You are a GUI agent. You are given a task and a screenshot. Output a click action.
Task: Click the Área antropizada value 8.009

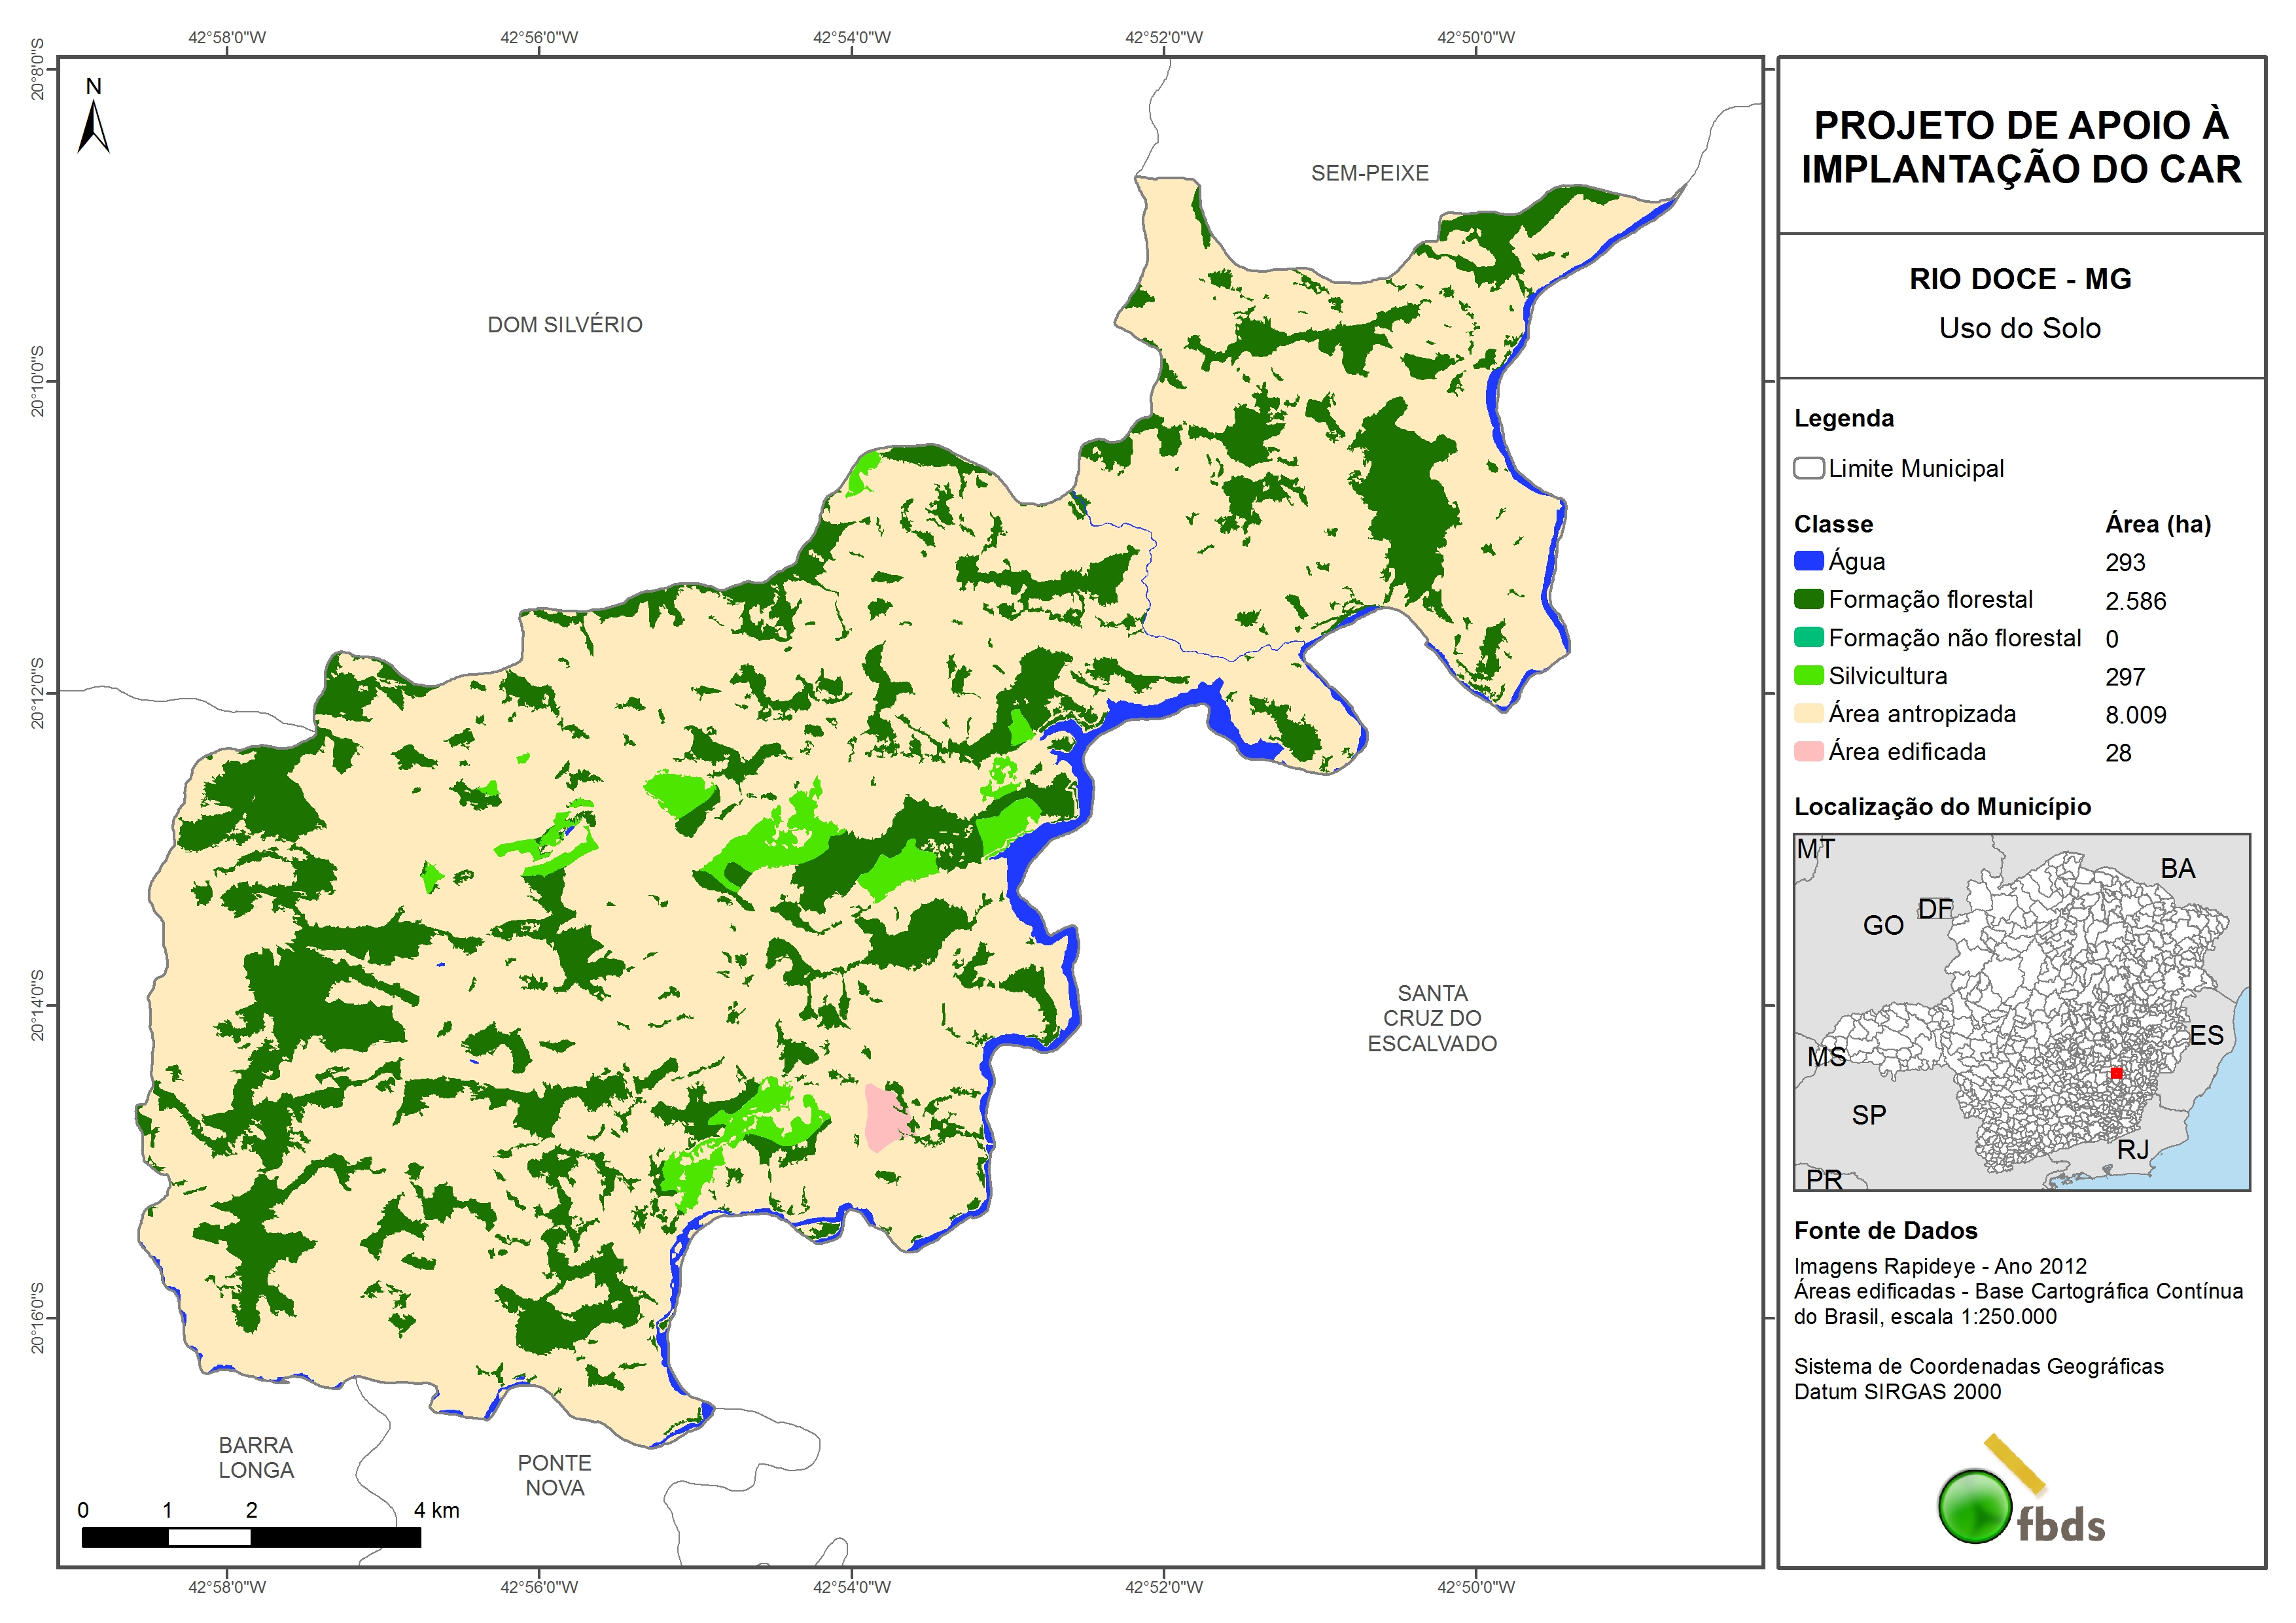pos(2135,715)
